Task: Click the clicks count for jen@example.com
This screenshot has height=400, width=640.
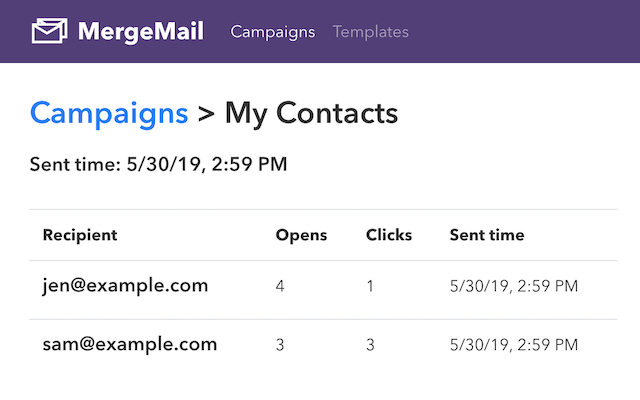Action: (x=371, y=286)
